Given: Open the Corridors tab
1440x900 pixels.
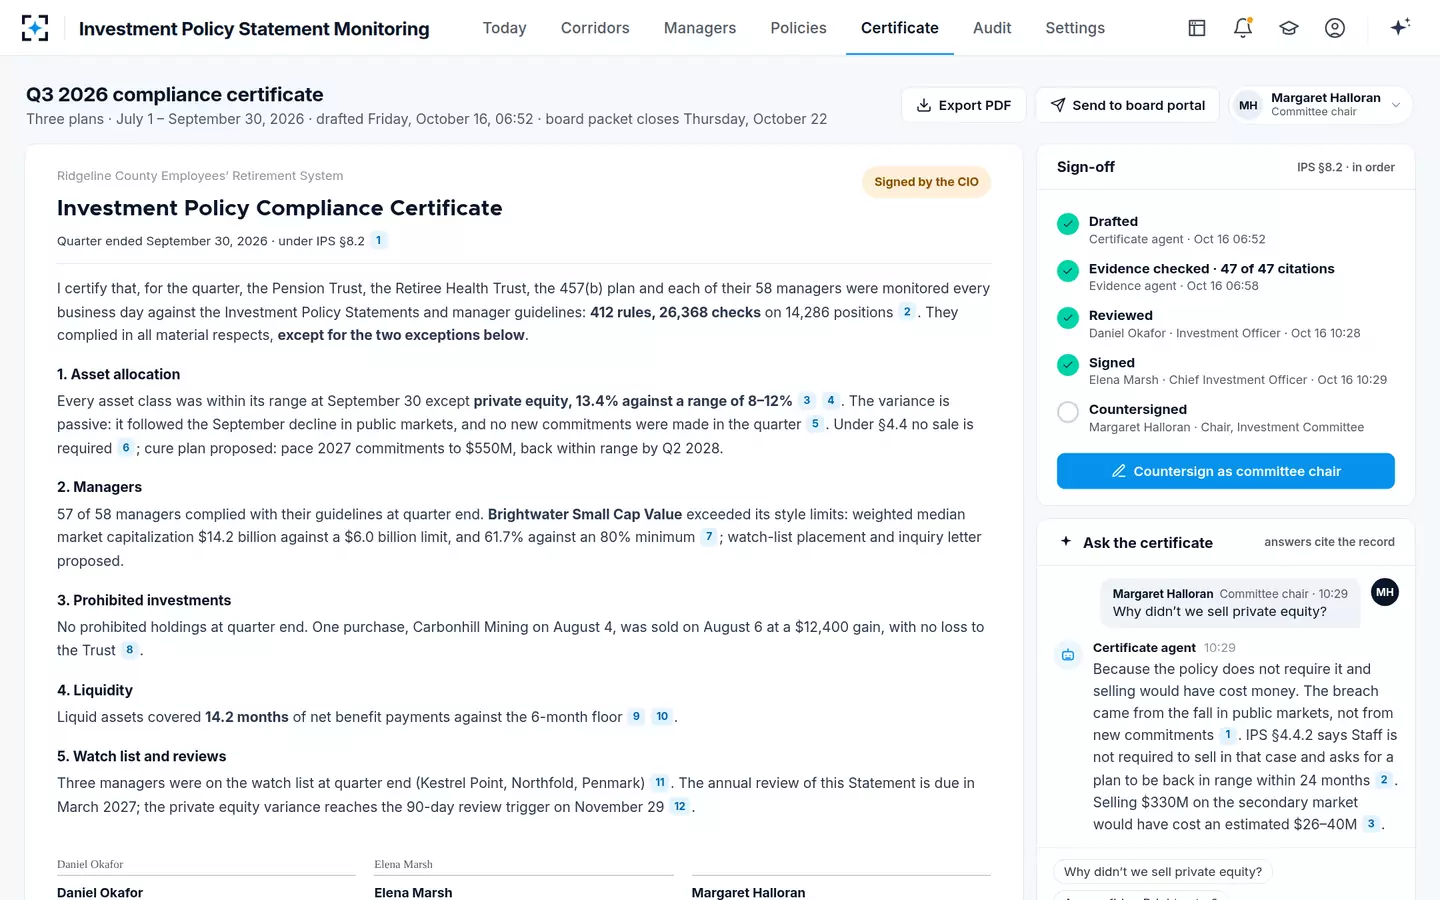Looking at the screenshot, I should (595, 28).
